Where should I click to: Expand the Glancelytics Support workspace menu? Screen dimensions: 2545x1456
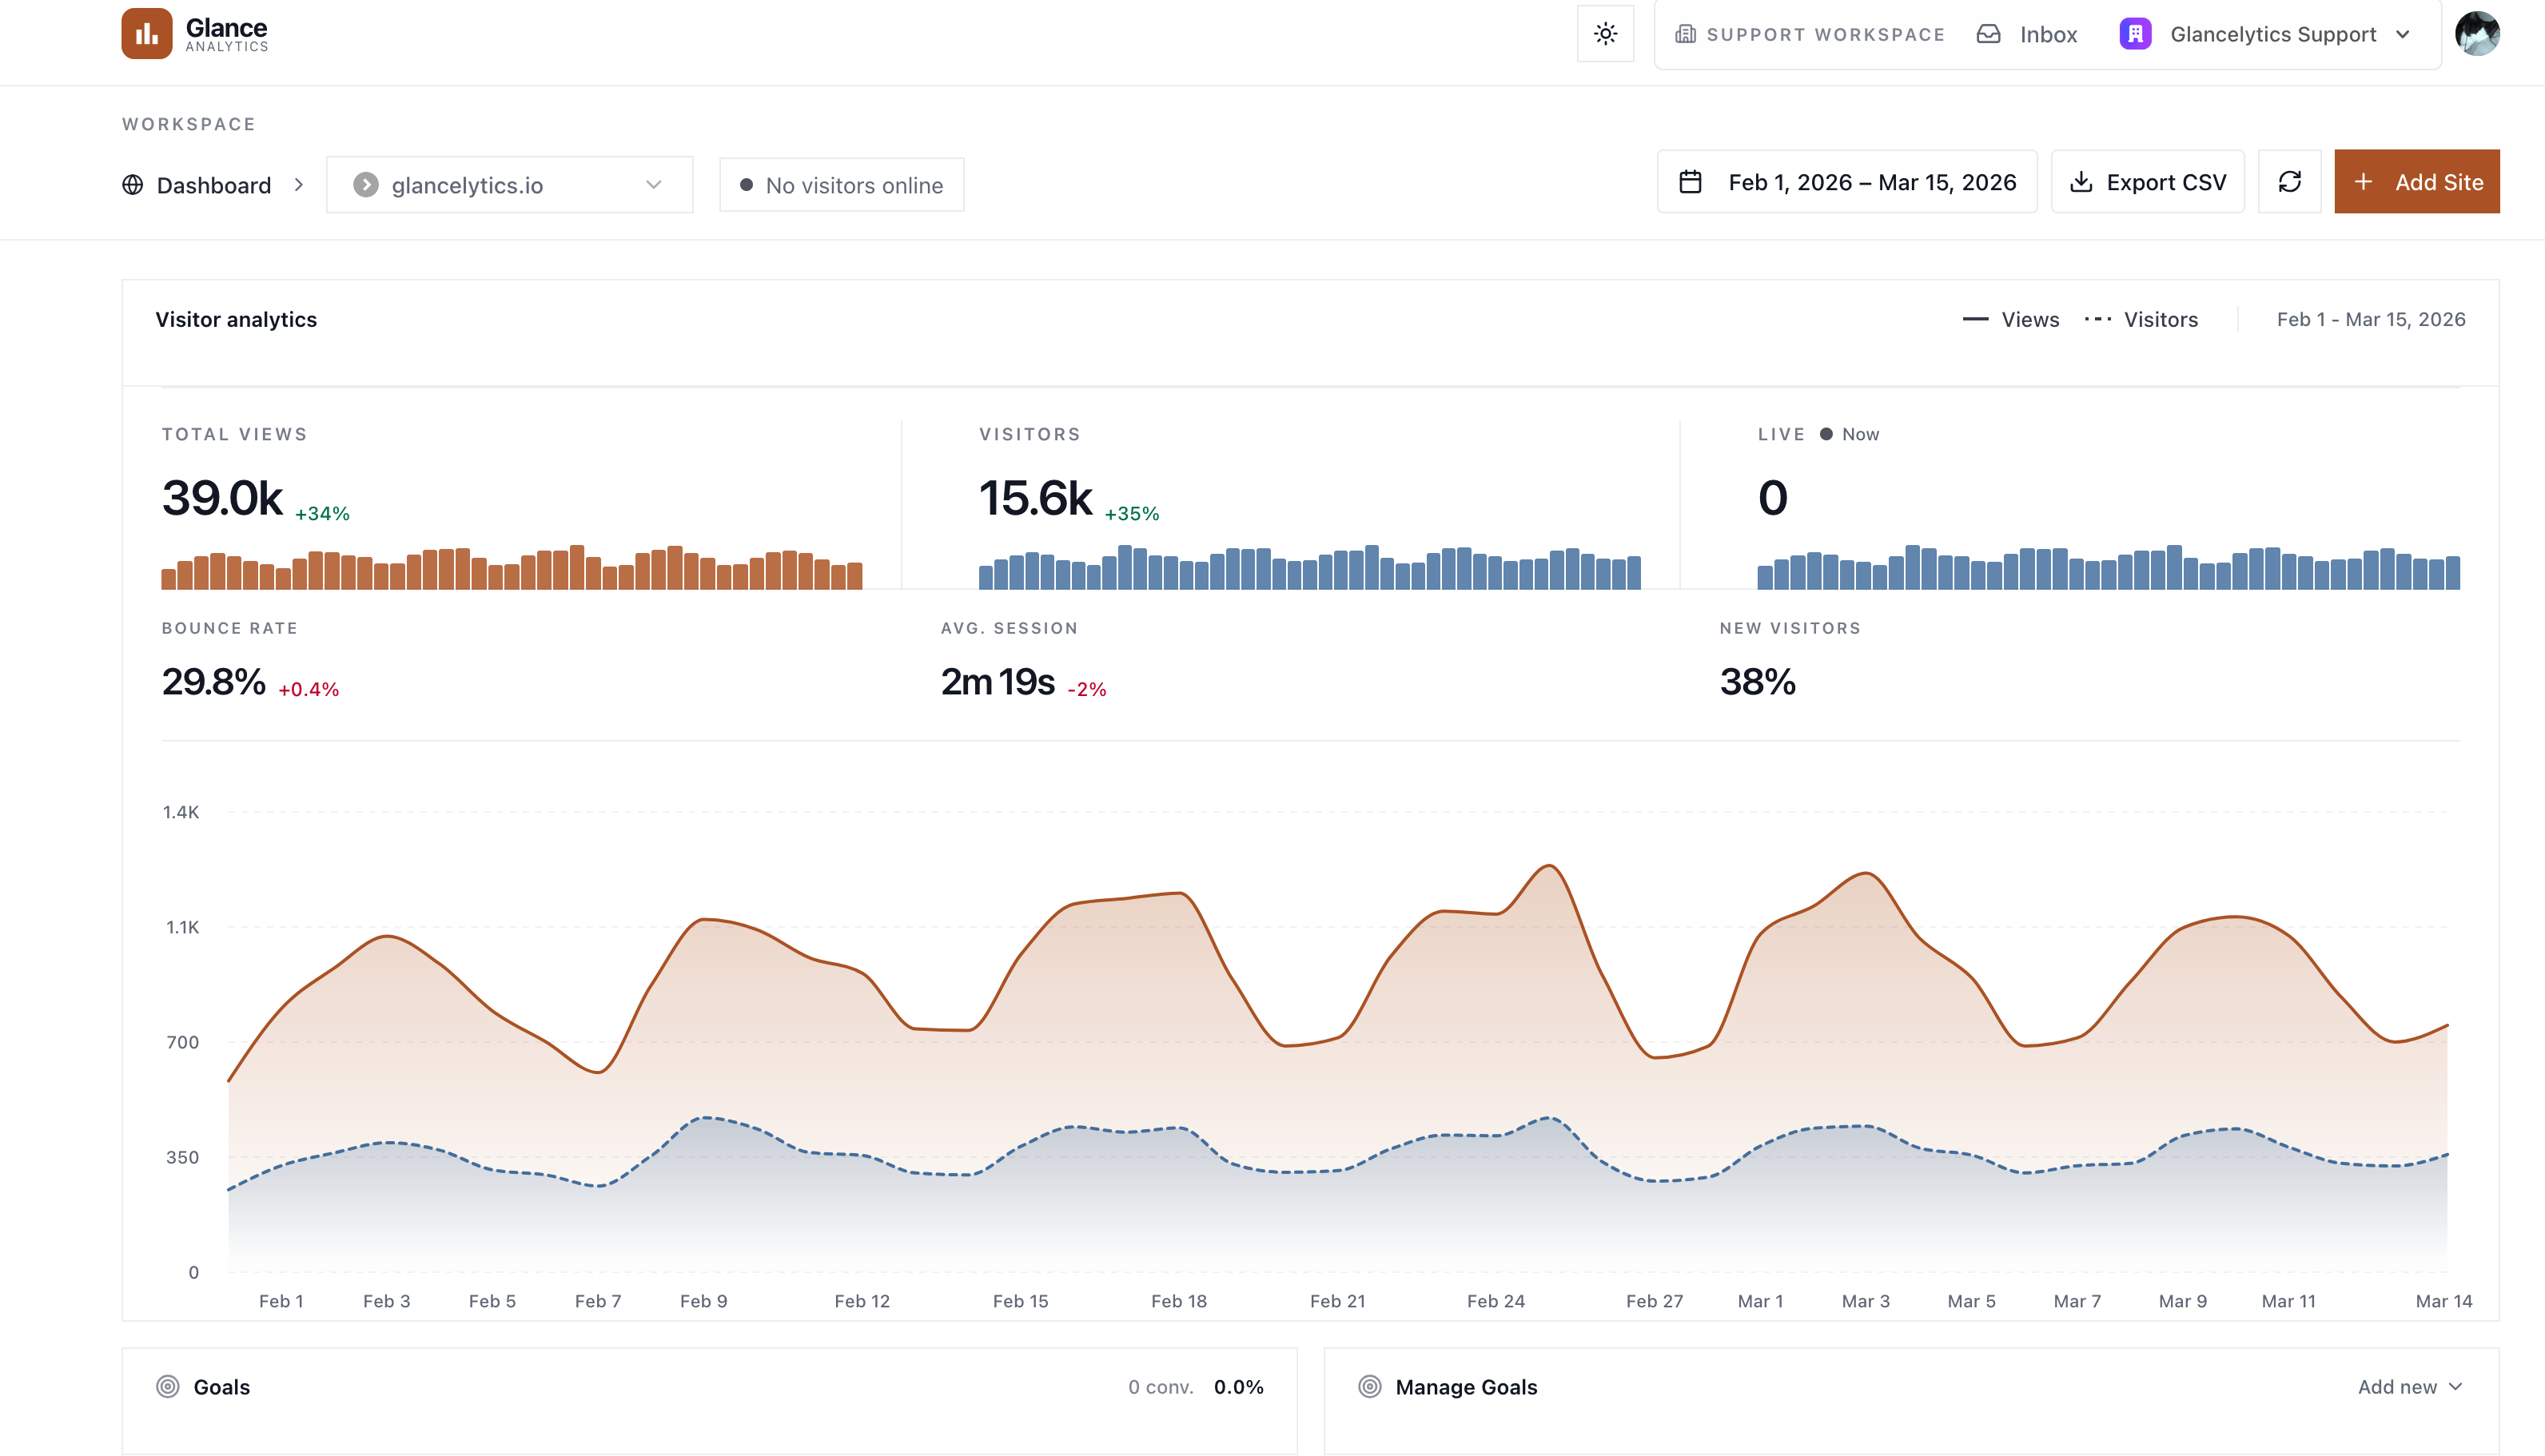[2402, 34]
